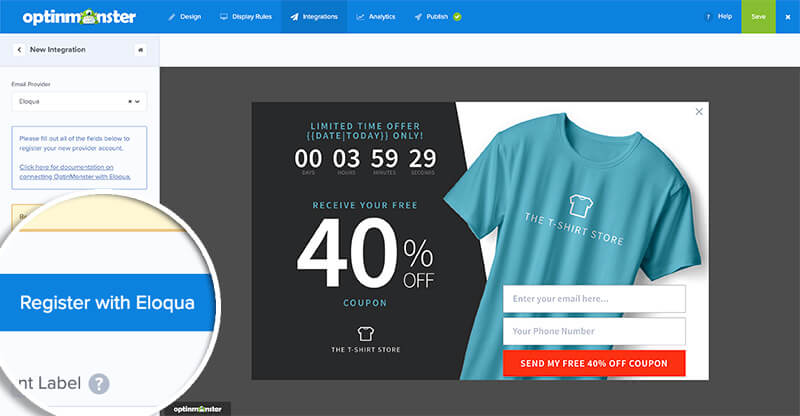
Task: Clear the Eloqua provider selection
Action: (130, 102)
